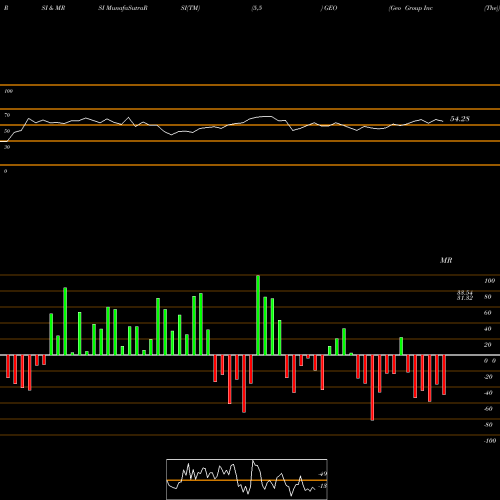500x500 pixels.
Task: Click the ") GEO" ticker label
Action: (329, 8)
